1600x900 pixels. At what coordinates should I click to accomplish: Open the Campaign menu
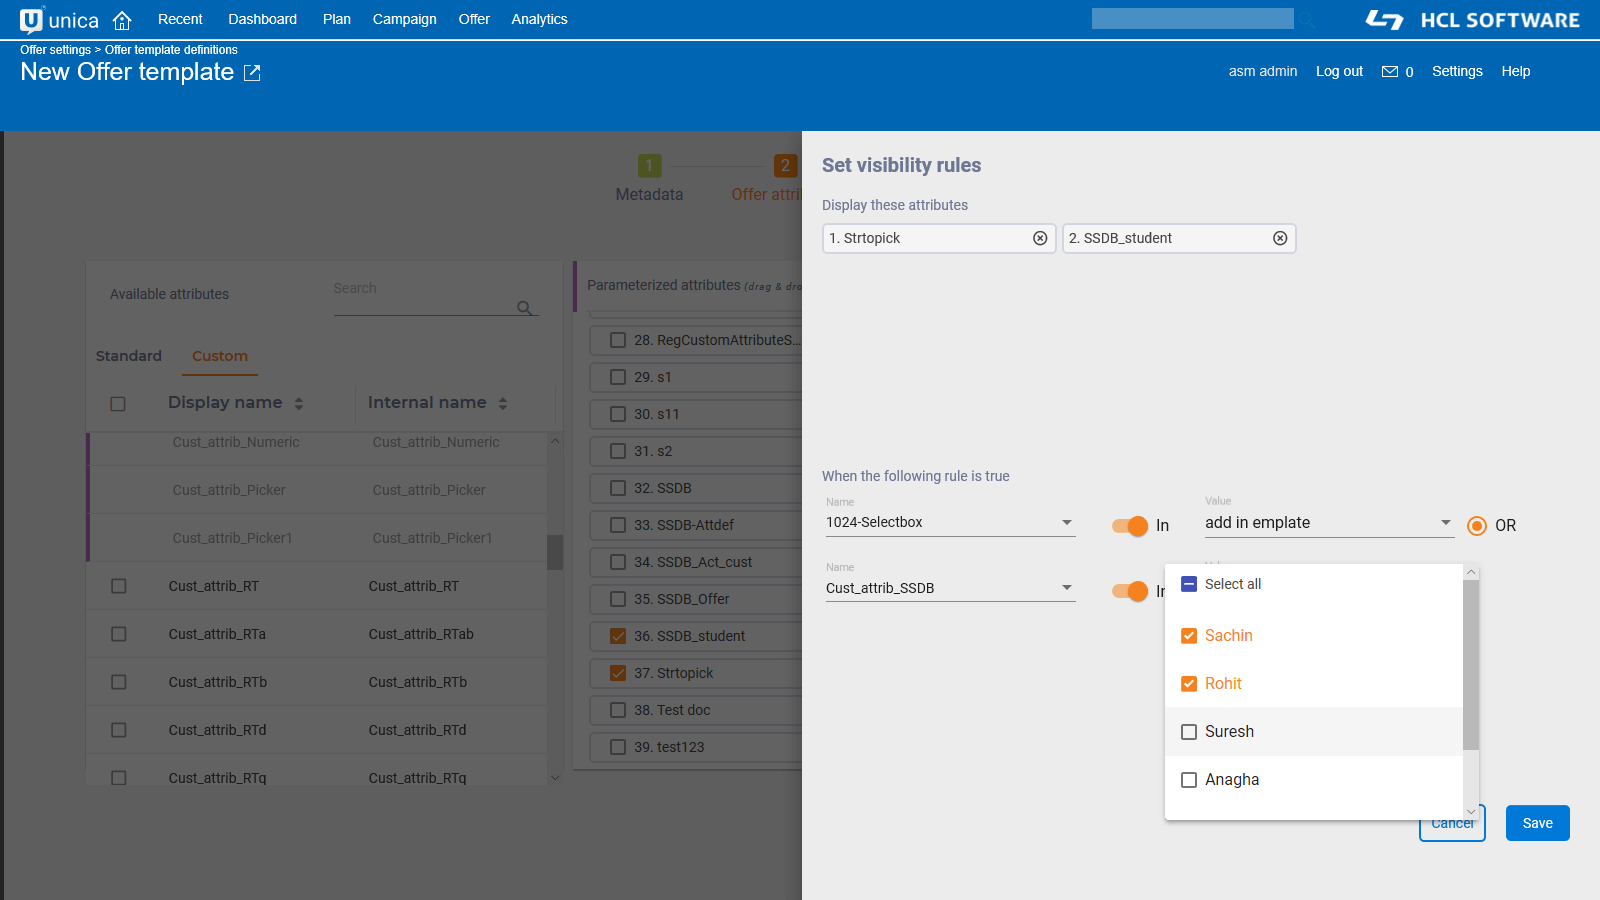(404, 19)
